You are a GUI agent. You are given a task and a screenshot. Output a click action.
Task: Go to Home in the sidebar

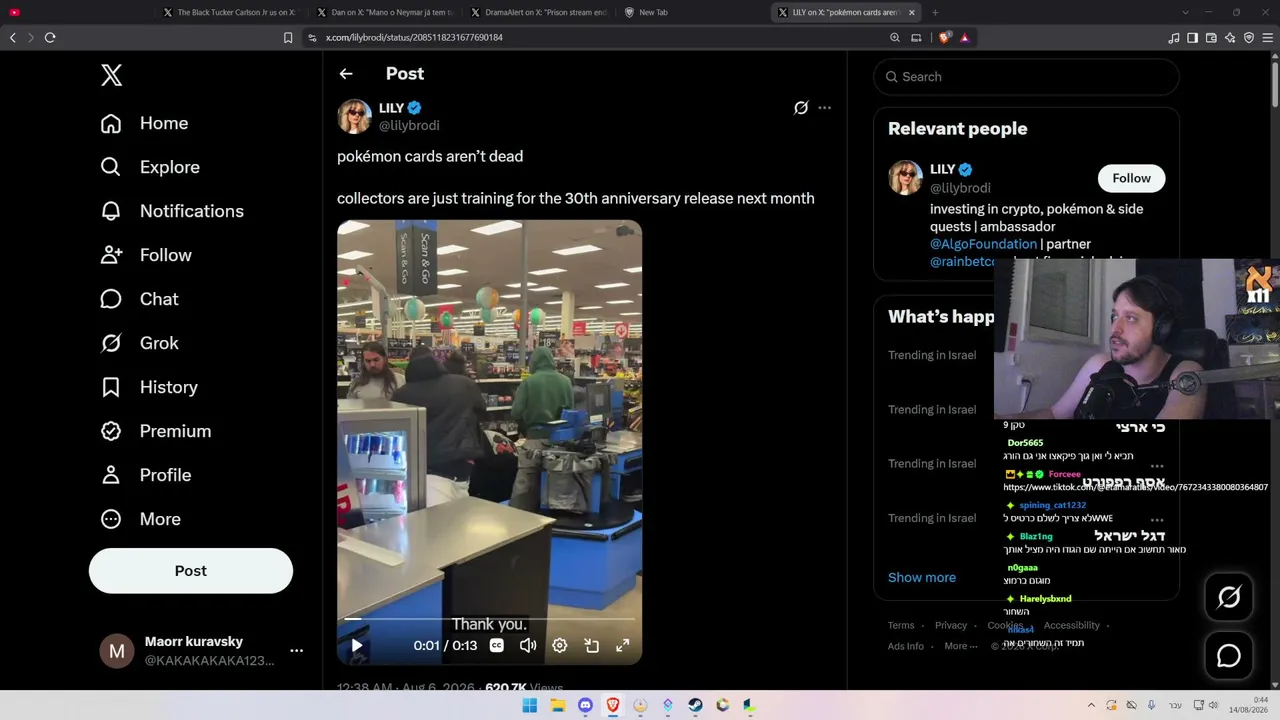coord(144,123)
